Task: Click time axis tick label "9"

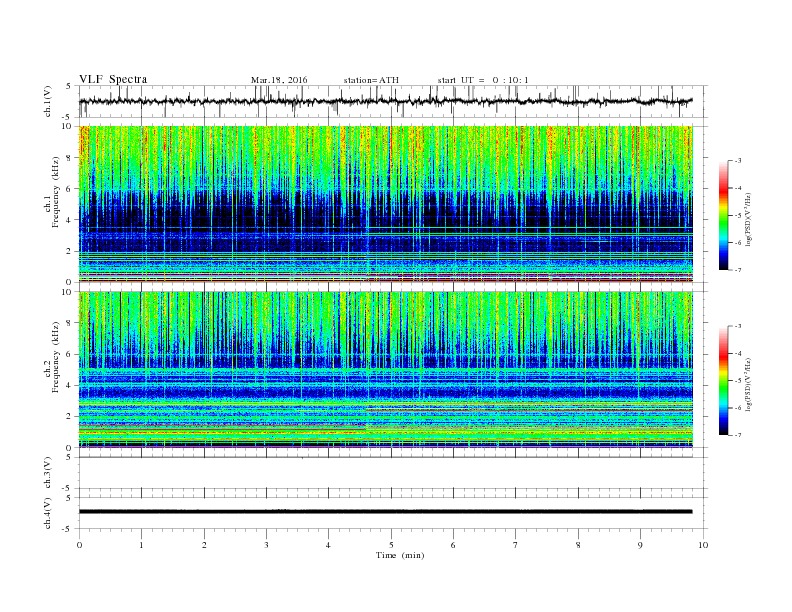Action: 640,545
